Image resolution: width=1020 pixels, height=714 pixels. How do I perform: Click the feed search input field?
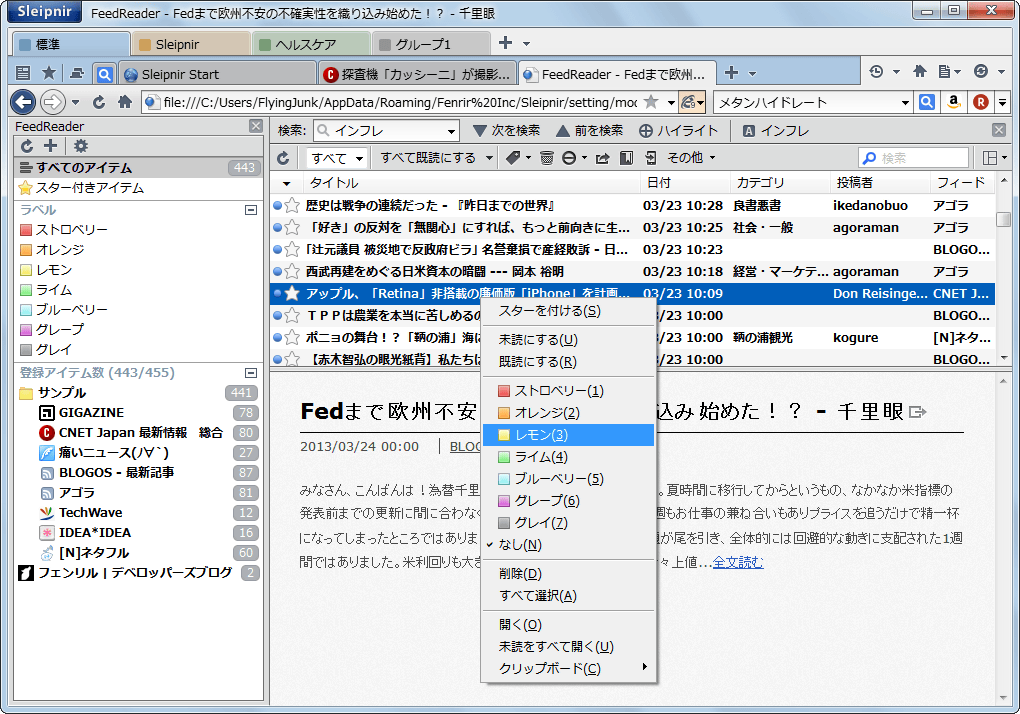tap(914, 158)
